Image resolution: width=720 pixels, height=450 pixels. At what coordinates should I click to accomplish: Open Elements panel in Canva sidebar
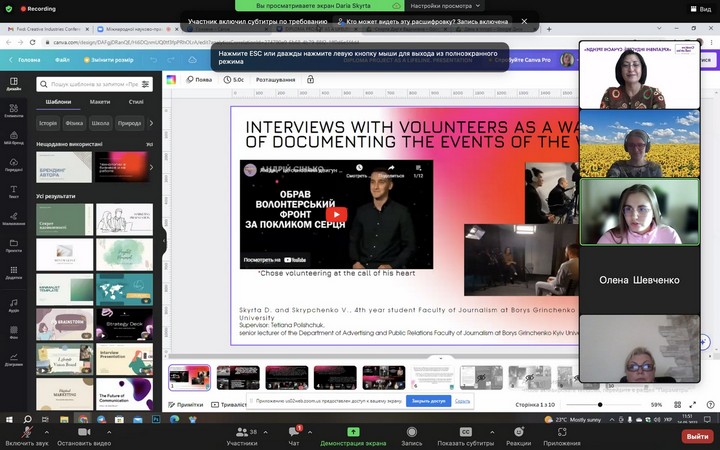tap(14, 111)
